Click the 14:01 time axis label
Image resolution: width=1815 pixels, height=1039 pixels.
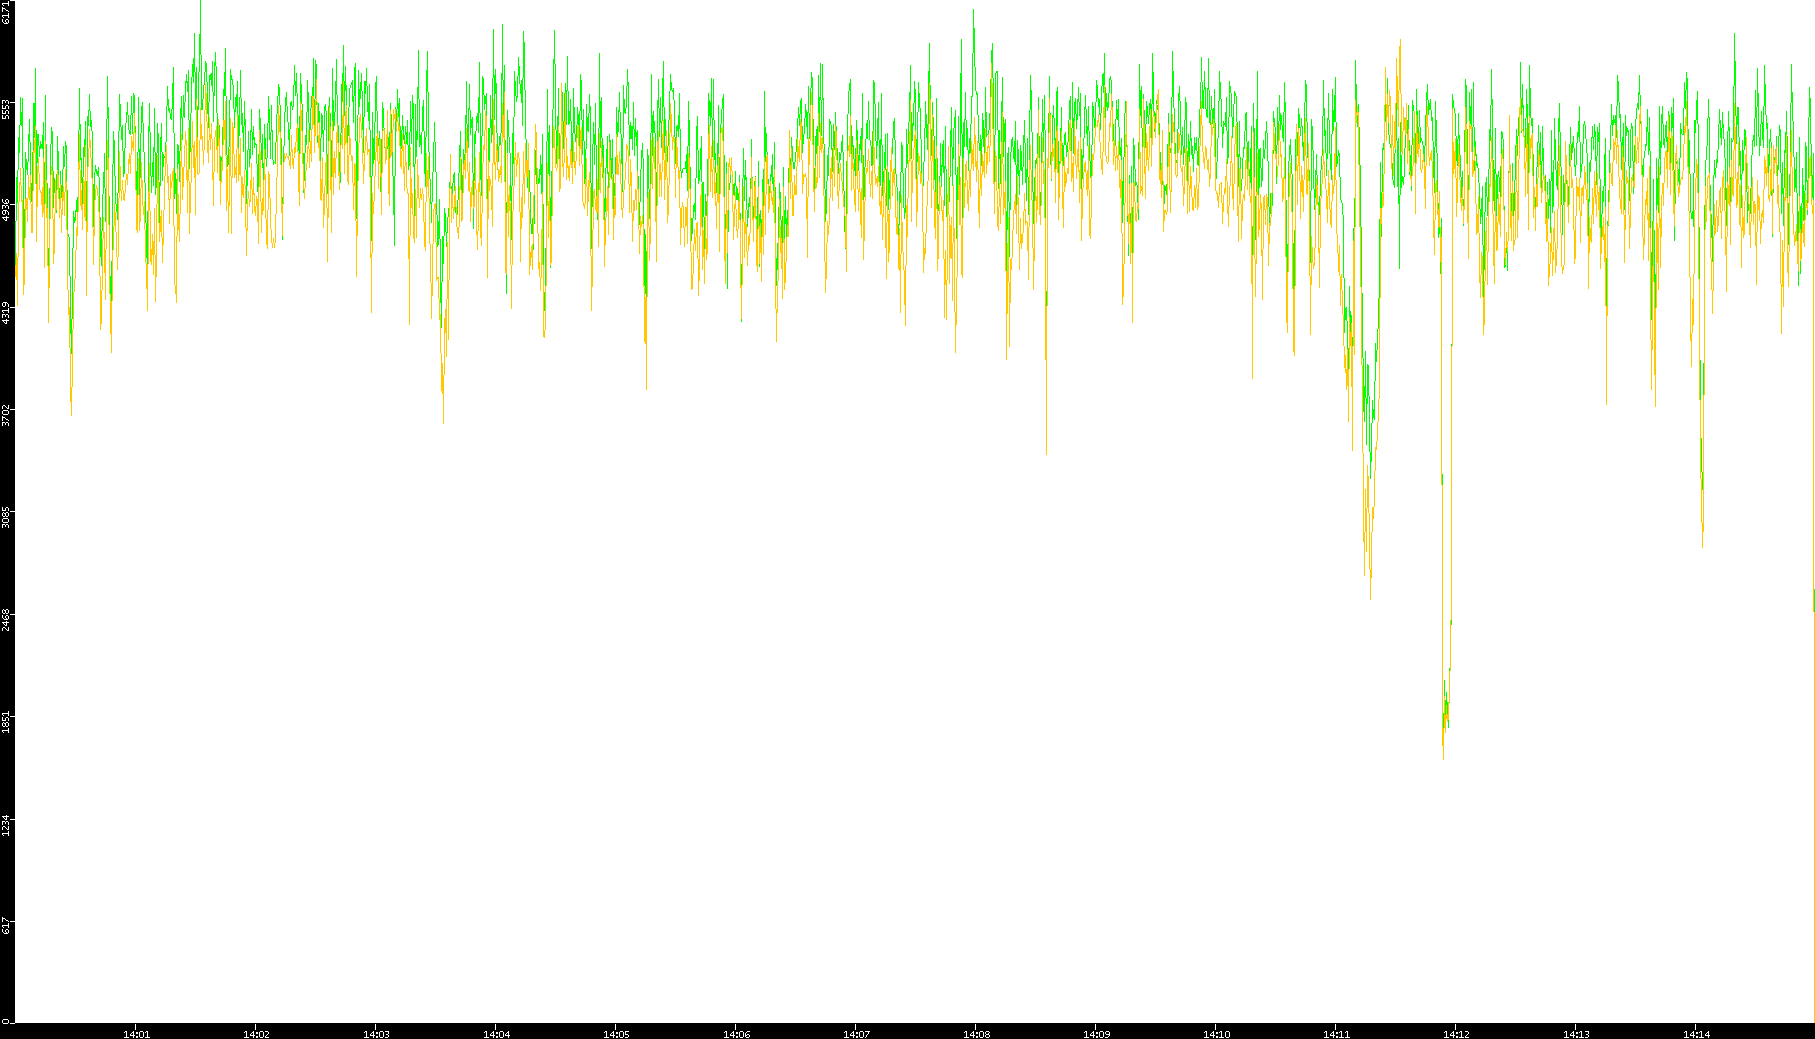(136, 1034)
